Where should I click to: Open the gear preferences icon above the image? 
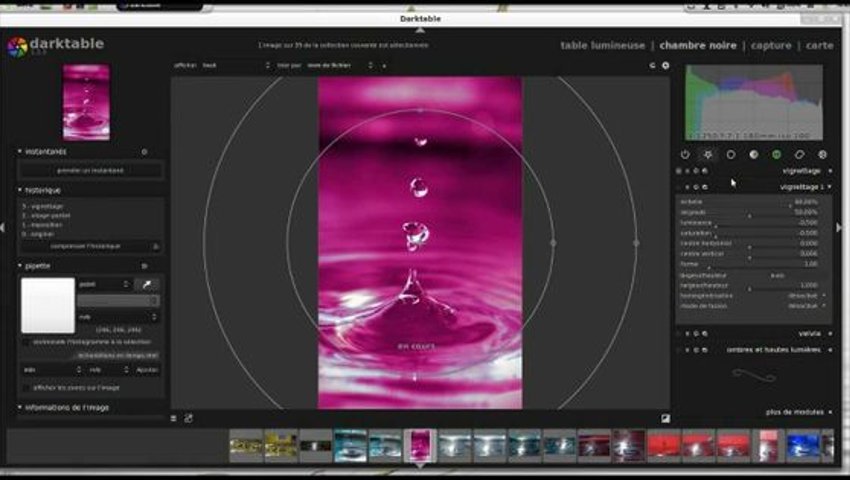pyautogui.click(x=665, y=66)
